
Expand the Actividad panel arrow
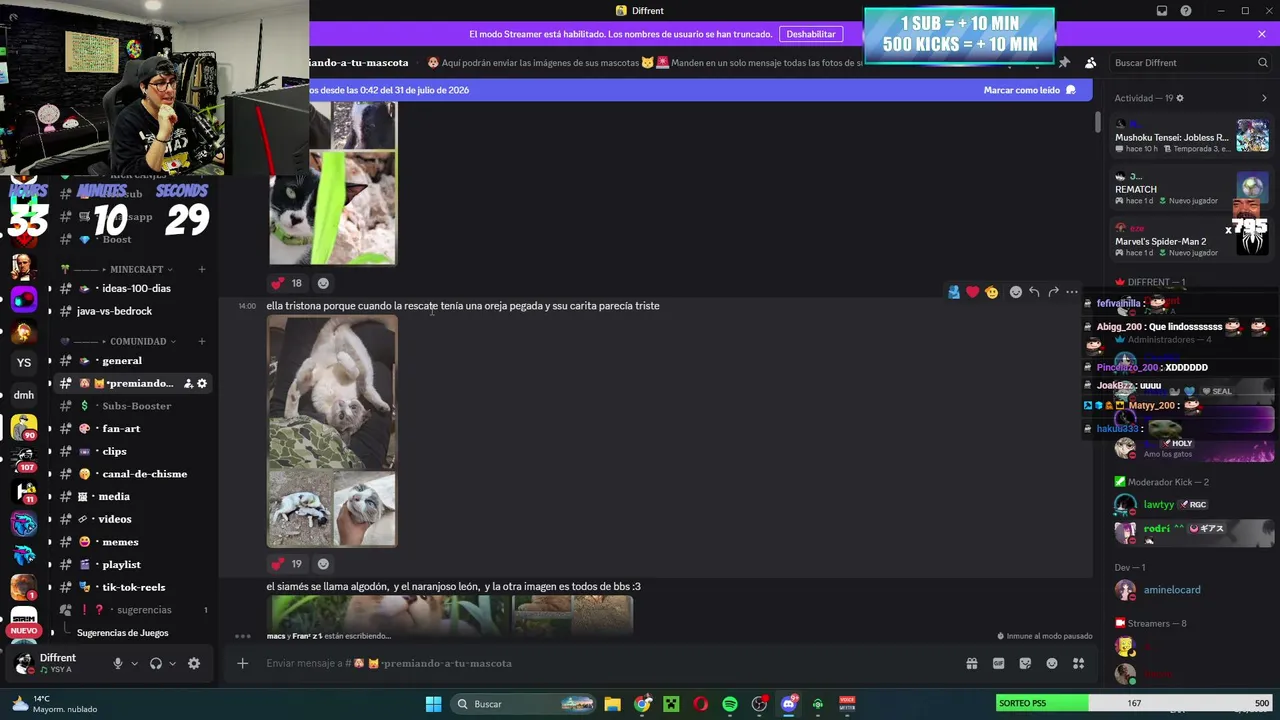coord(1264,98)
